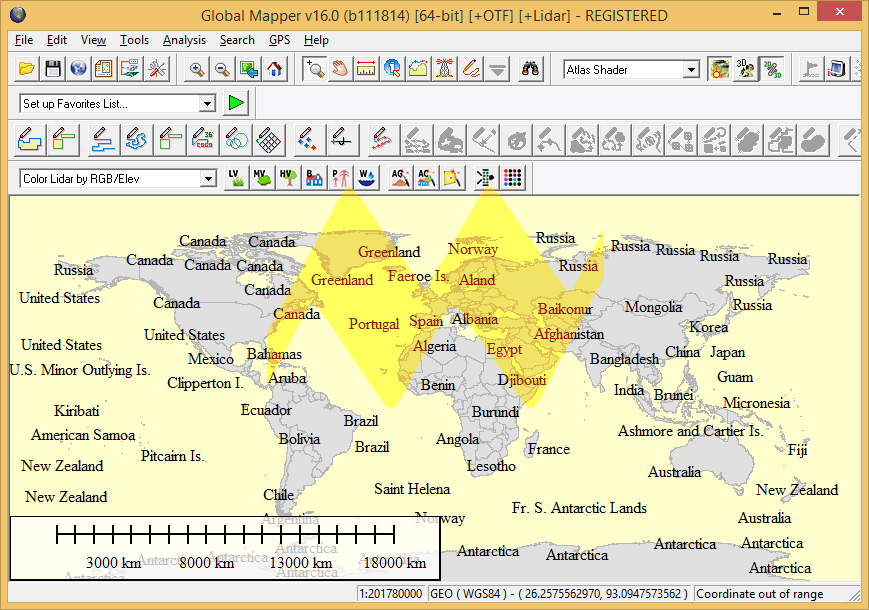Click the create COGO feature icon
Screen dimensions: 869x610
(203, 139)
